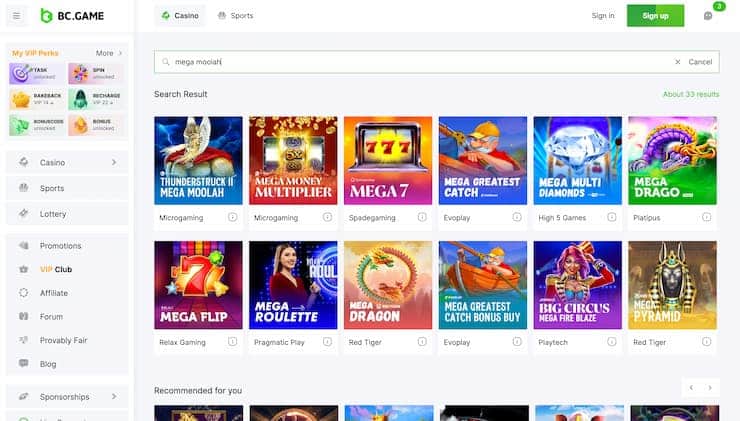Open the Recharge VIP perk
Image resolution: width=740 pixels, height=421 pixels.
point(96,99)
